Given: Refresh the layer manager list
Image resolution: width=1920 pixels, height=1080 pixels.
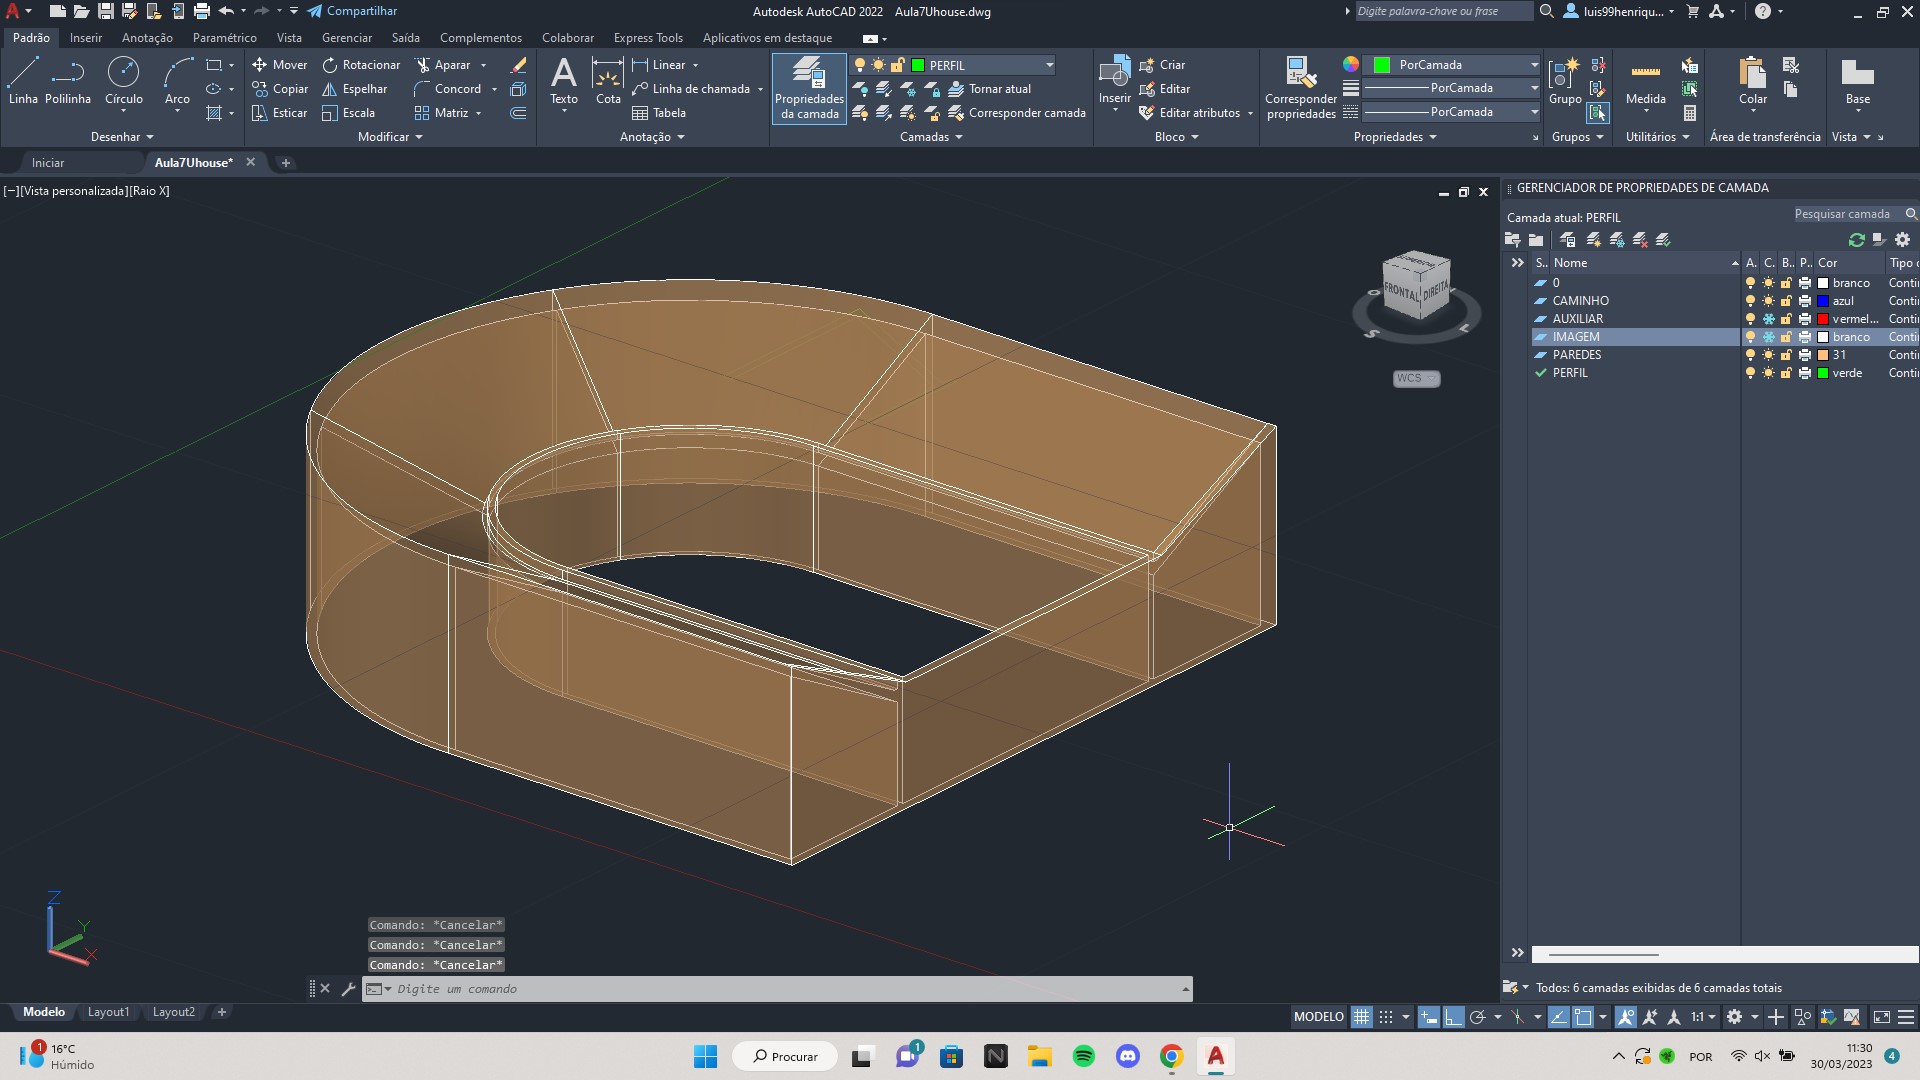Looking at the screenshot, I should pyautogui.click(x=1857, y=240).
